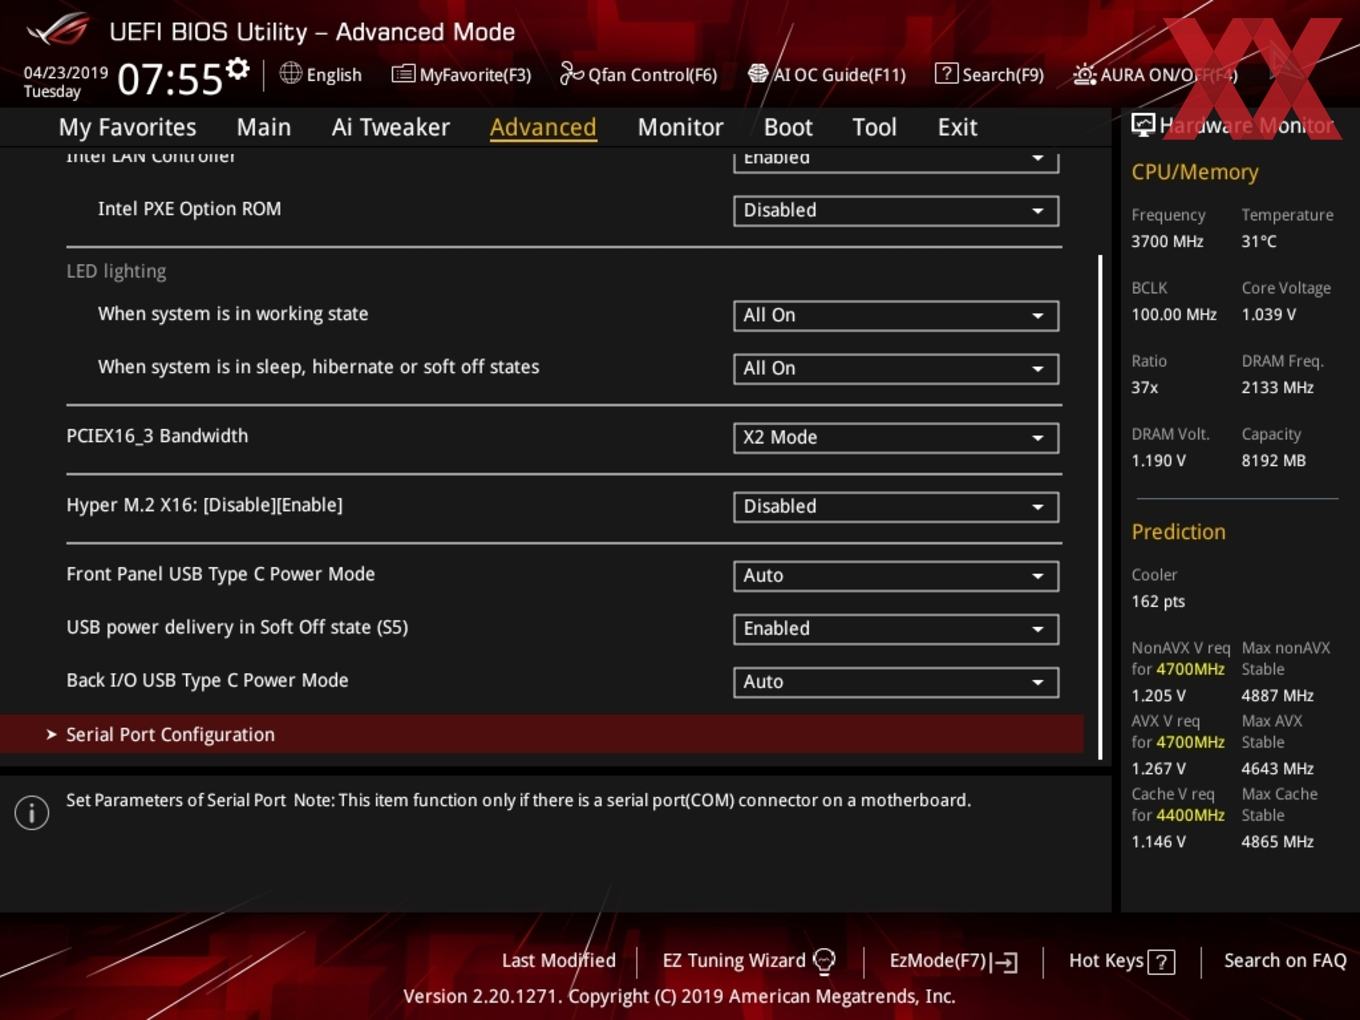Click the Hot Keys question mark icon
Image resolution: width=1360 pixels, height=1020 pixels.
(x=1161, y=962)
